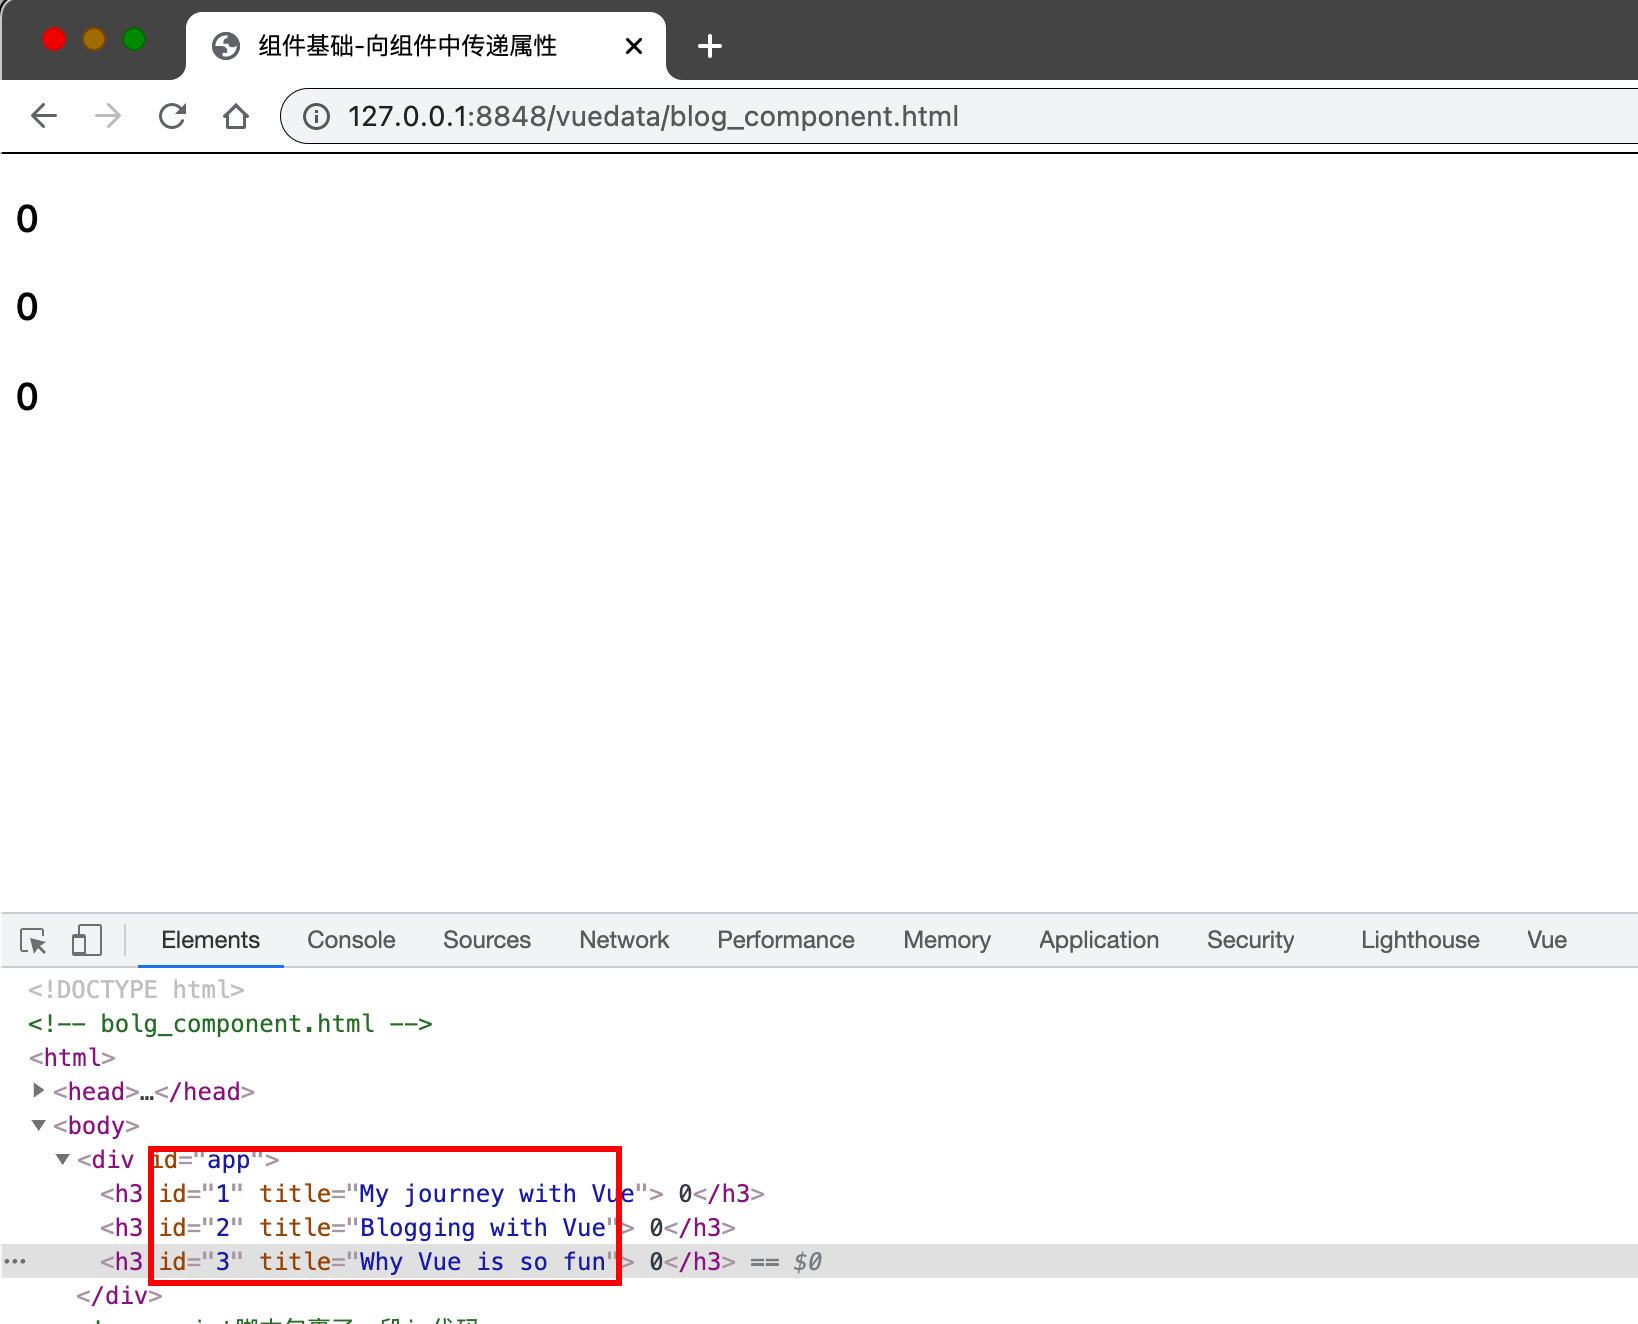This screenshot has height=1324, width=1638.
Task: Toggle device toolbar in DevTools
Action: 87,940
